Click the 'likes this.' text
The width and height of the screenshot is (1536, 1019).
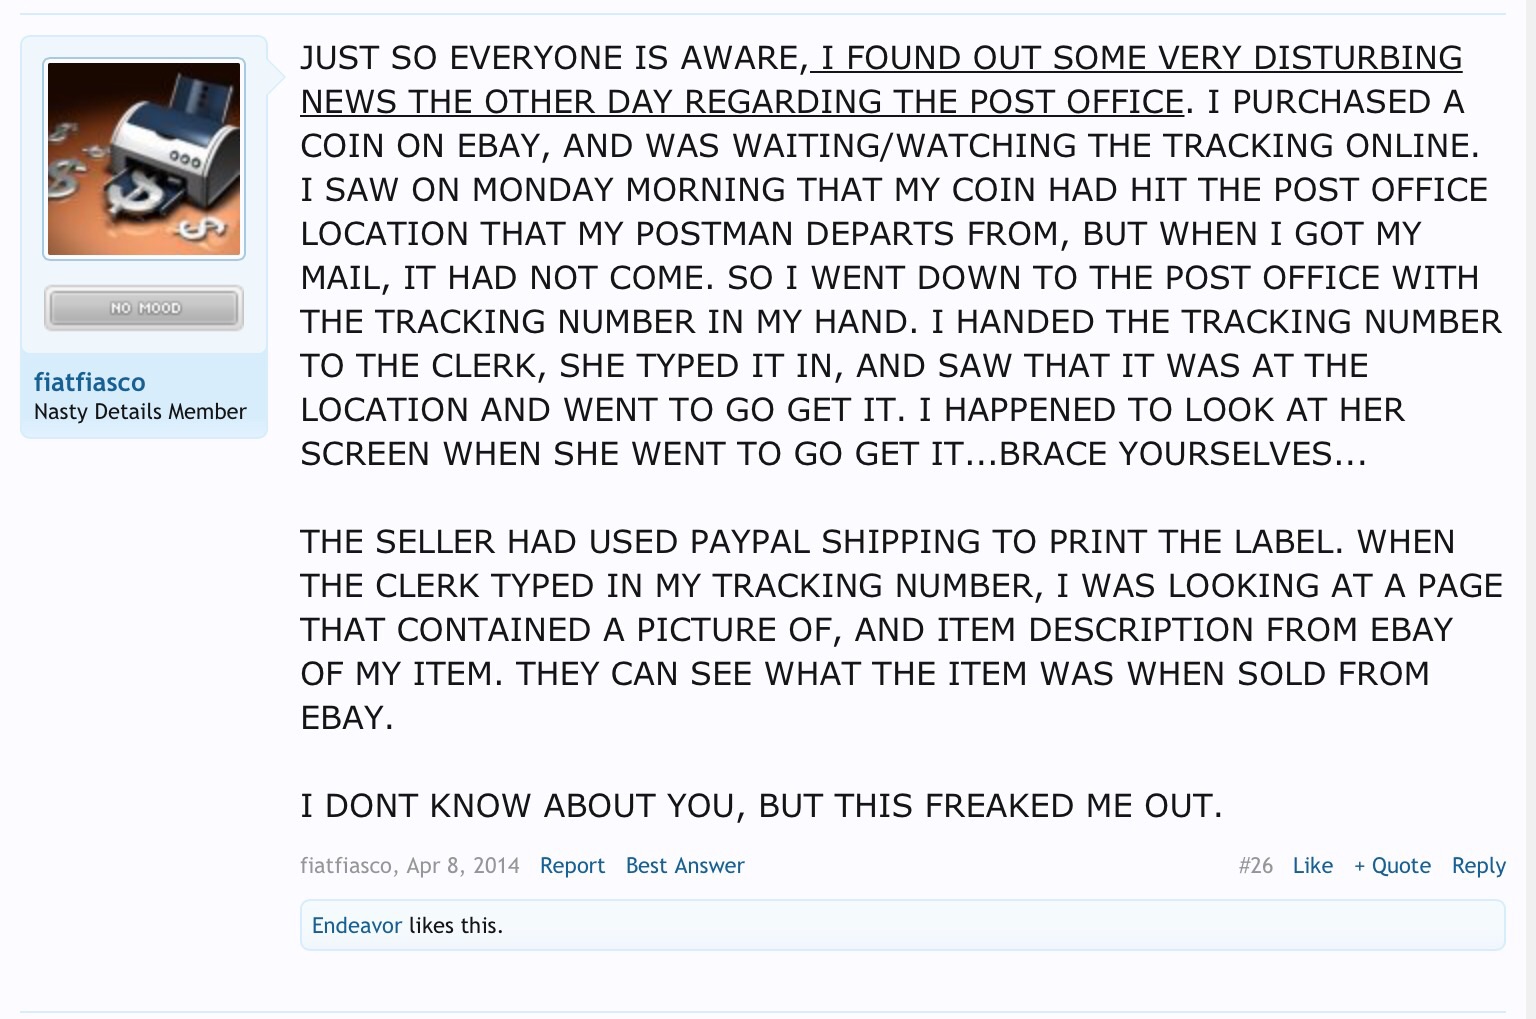tap(456, 926)
